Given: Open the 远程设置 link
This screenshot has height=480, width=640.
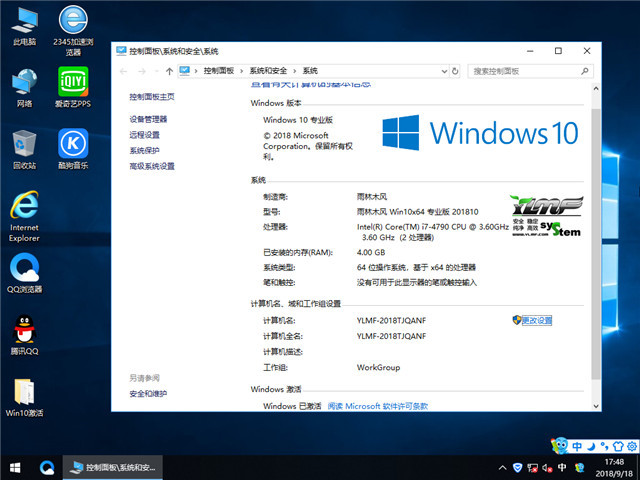Looking at the screenshot, I should tap(144, 135).
